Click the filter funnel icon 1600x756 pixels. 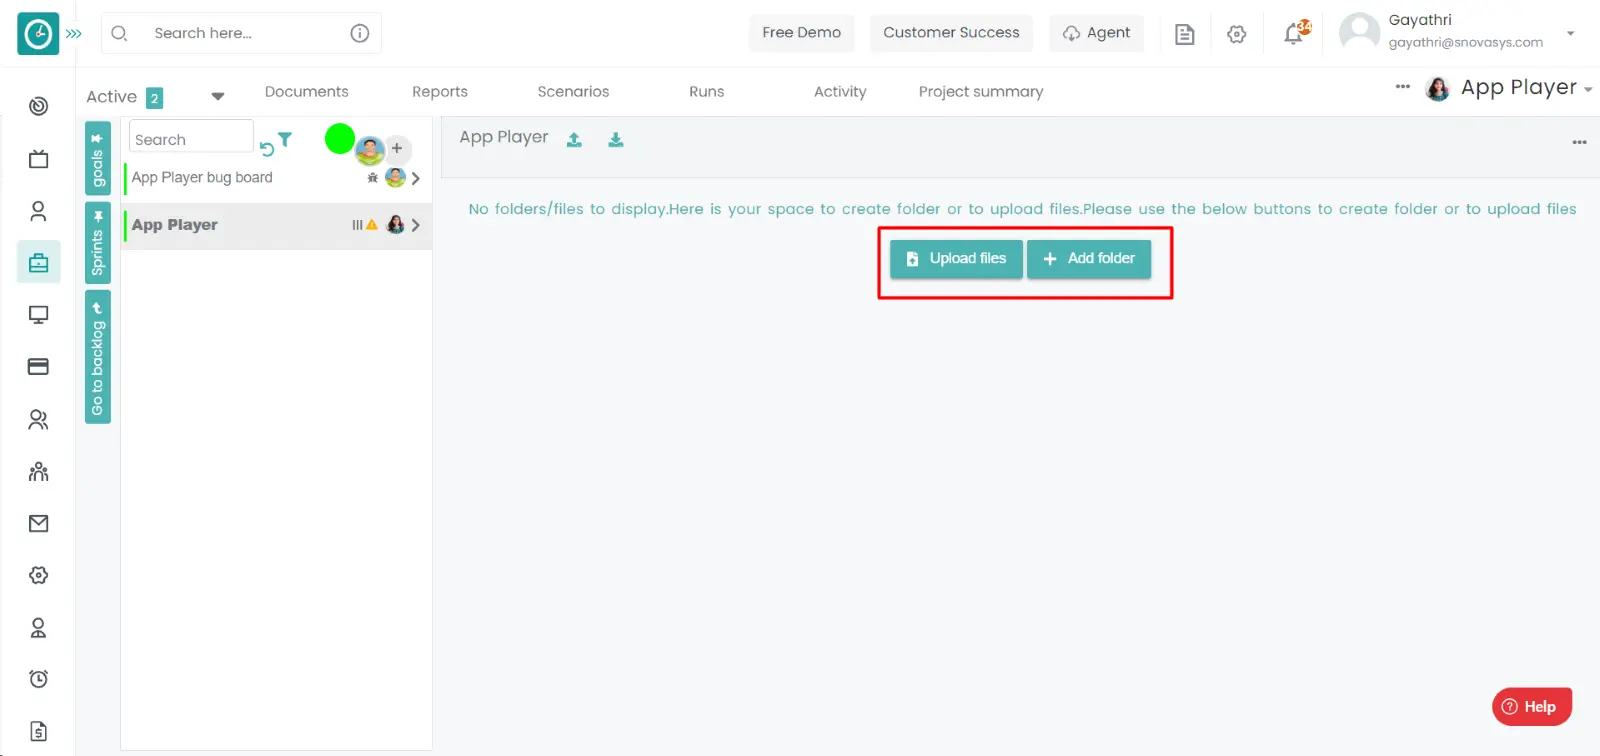(285, 140)
